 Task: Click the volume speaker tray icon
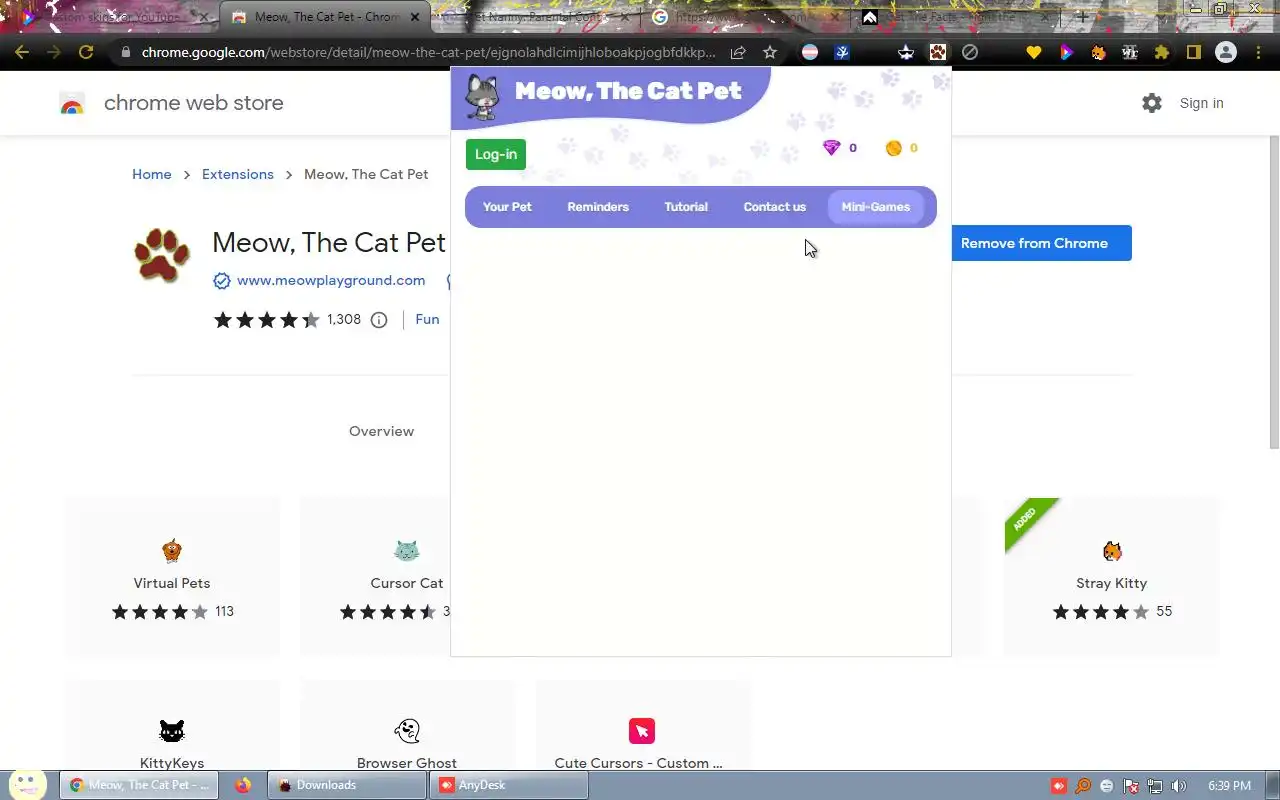pyautogui.click(x=1179, y=786)
